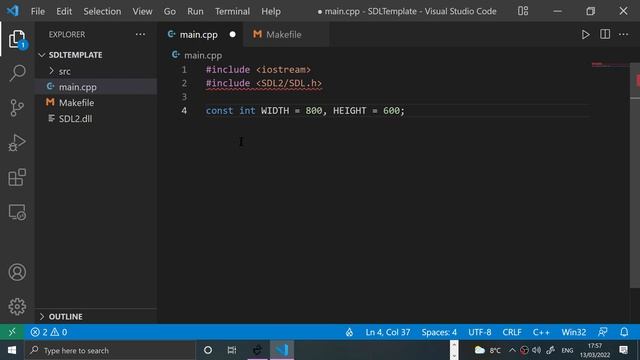The height and width of the screenshot is (360, 640).
Task: Click the Windows Start button
Action: [x=12, y=350]
